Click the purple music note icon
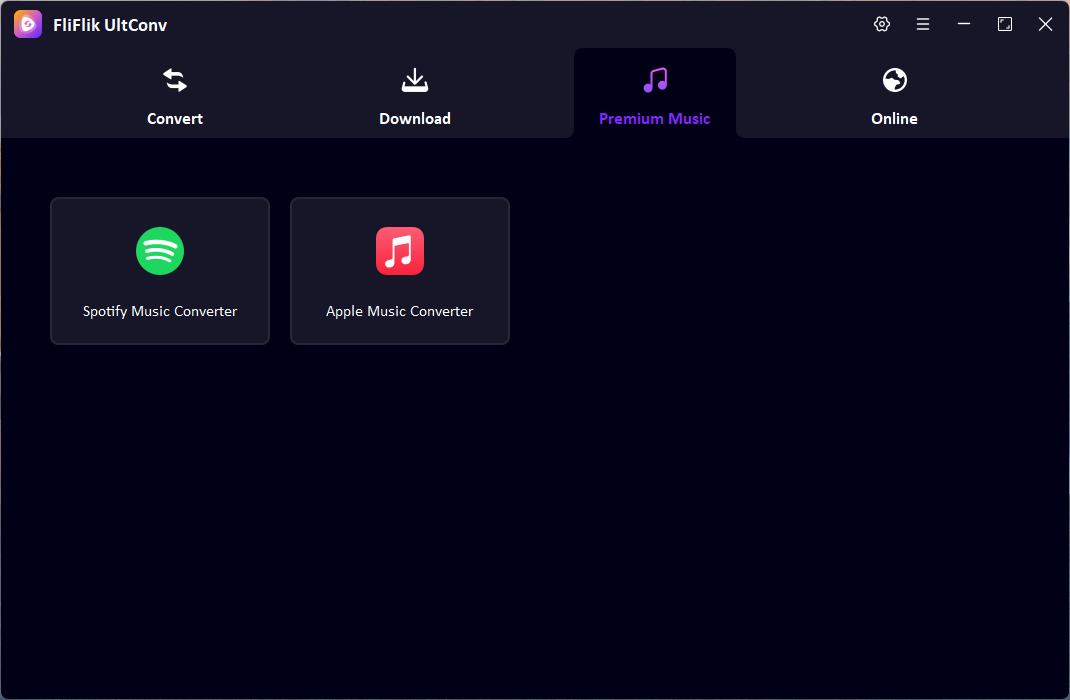Image resolution: width=1070 pixels, height=700 pixels. point(655,80)
